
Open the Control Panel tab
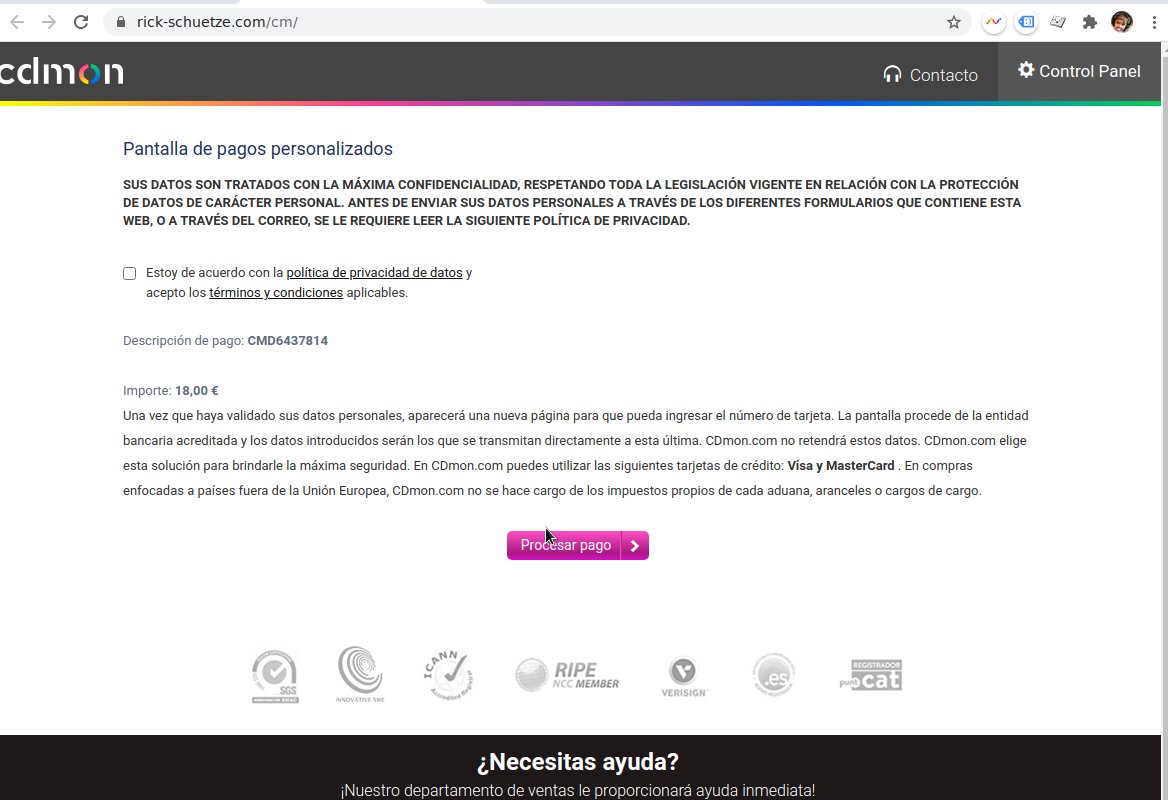(1079, 72)
